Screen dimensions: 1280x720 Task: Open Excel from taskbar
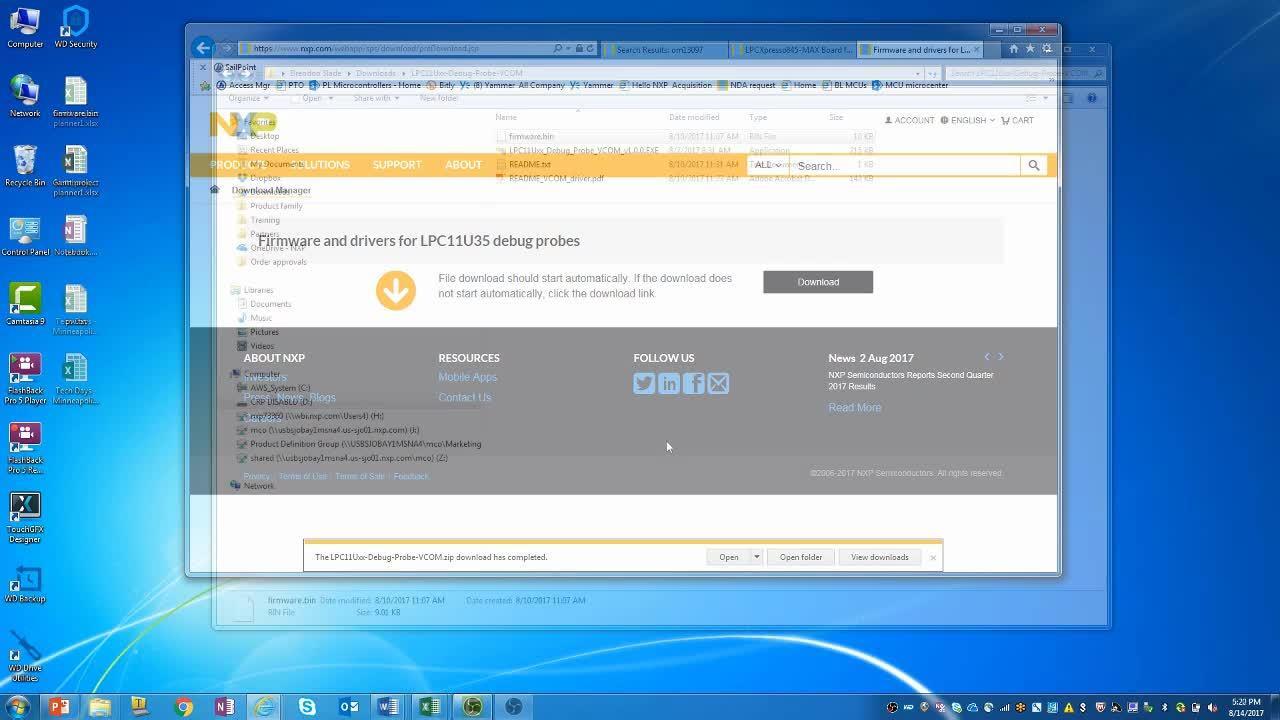coord(430,707)
